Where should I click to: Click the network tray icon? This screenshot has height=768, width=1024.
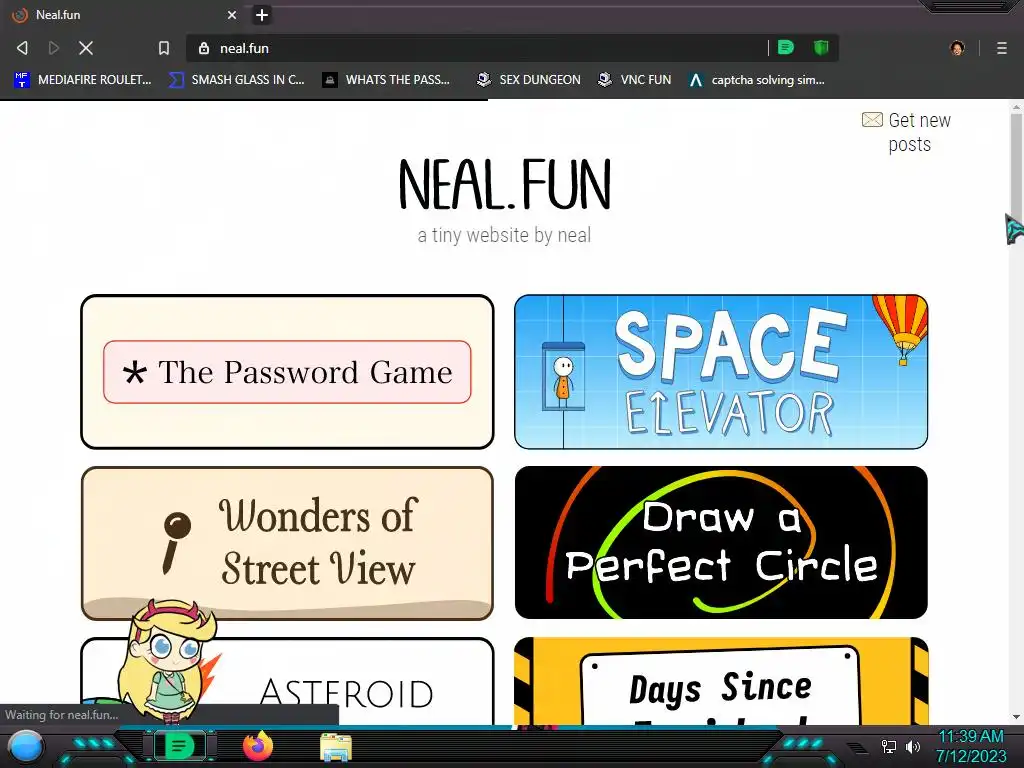889,746
